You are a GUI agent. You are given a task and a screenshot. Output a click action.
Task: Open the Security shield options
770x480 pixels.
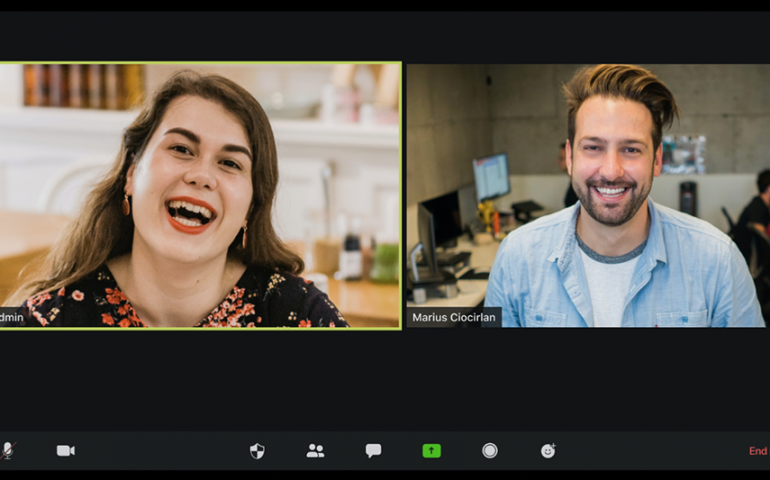(x=257, y=451)
